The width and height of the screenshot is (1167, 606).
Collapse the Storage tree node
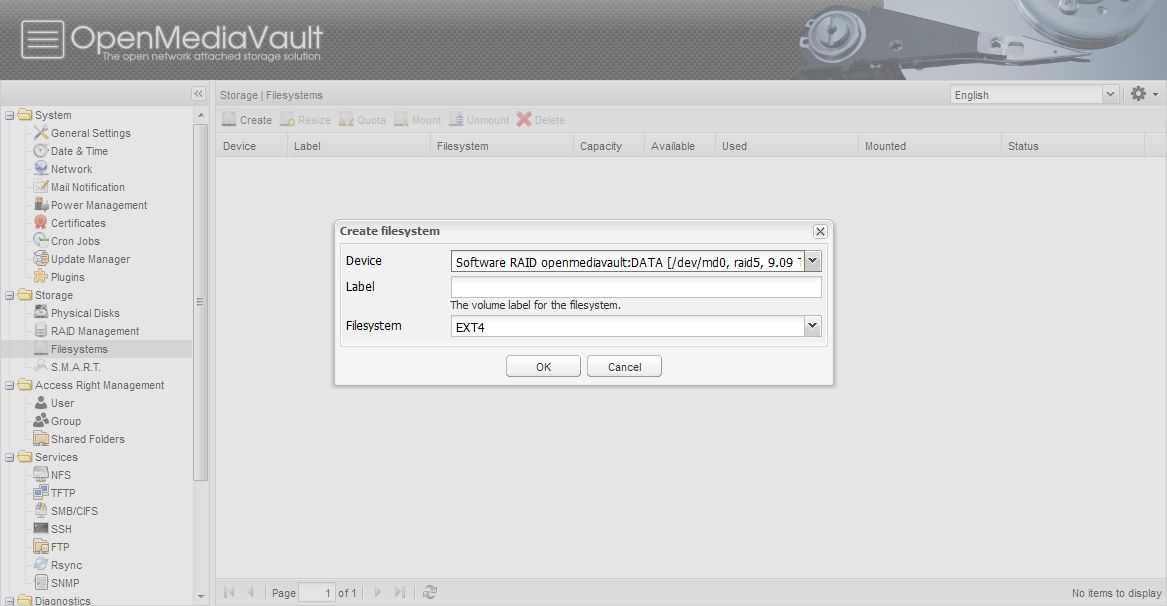click(x=10, y=296)
